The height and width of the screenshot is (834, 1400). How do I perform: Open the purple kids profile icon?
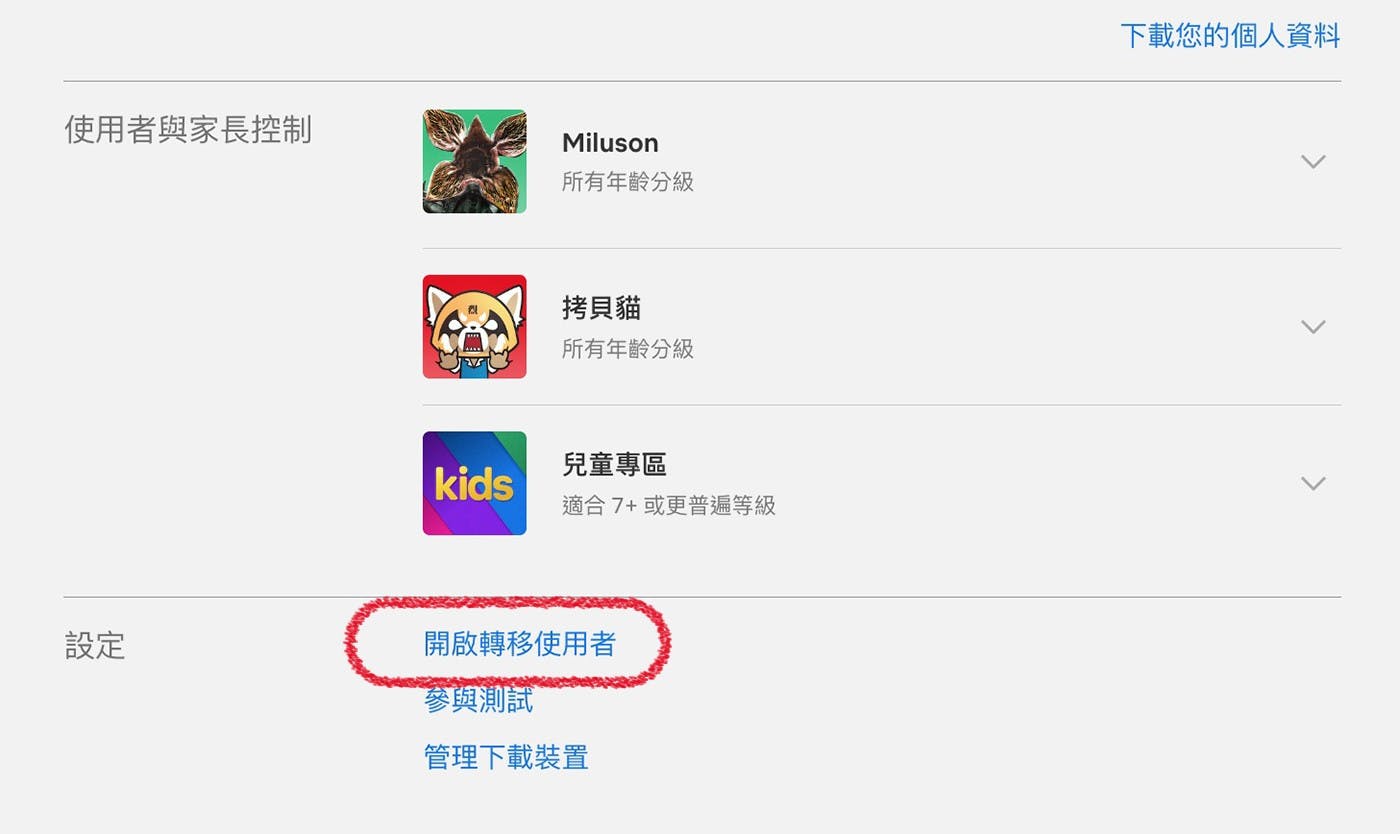474,483
